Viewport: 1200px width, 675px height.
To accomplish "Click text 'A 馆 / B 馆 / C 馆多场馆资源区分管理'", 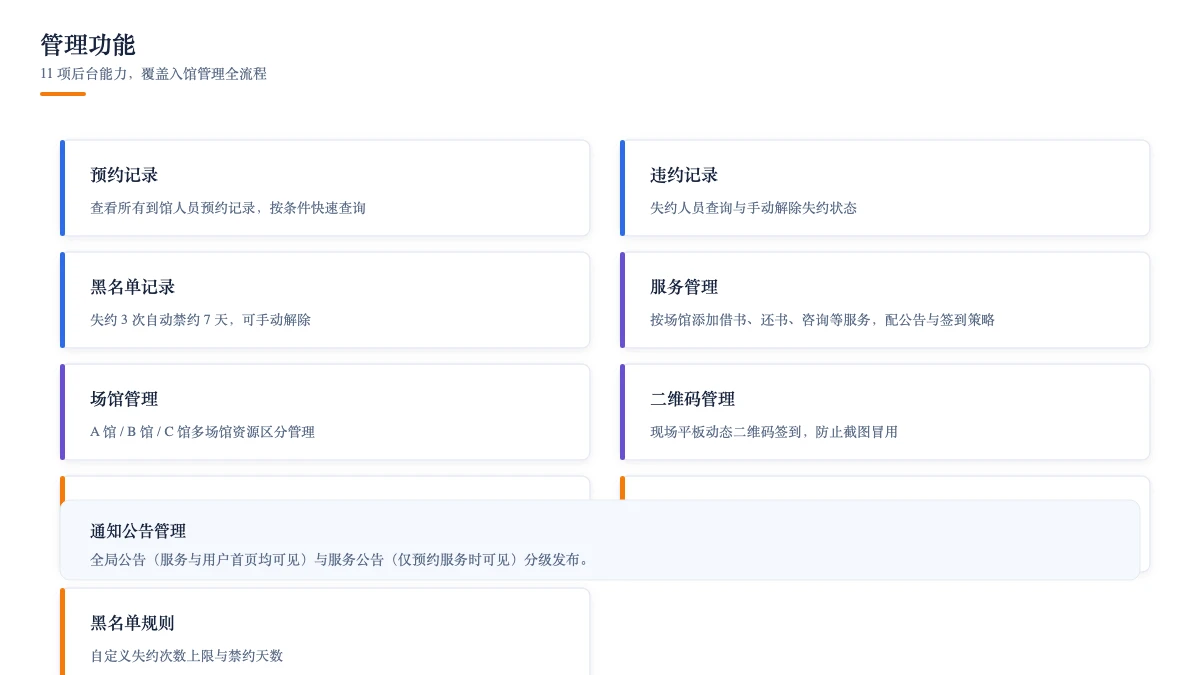I will (x=202, y=432).
